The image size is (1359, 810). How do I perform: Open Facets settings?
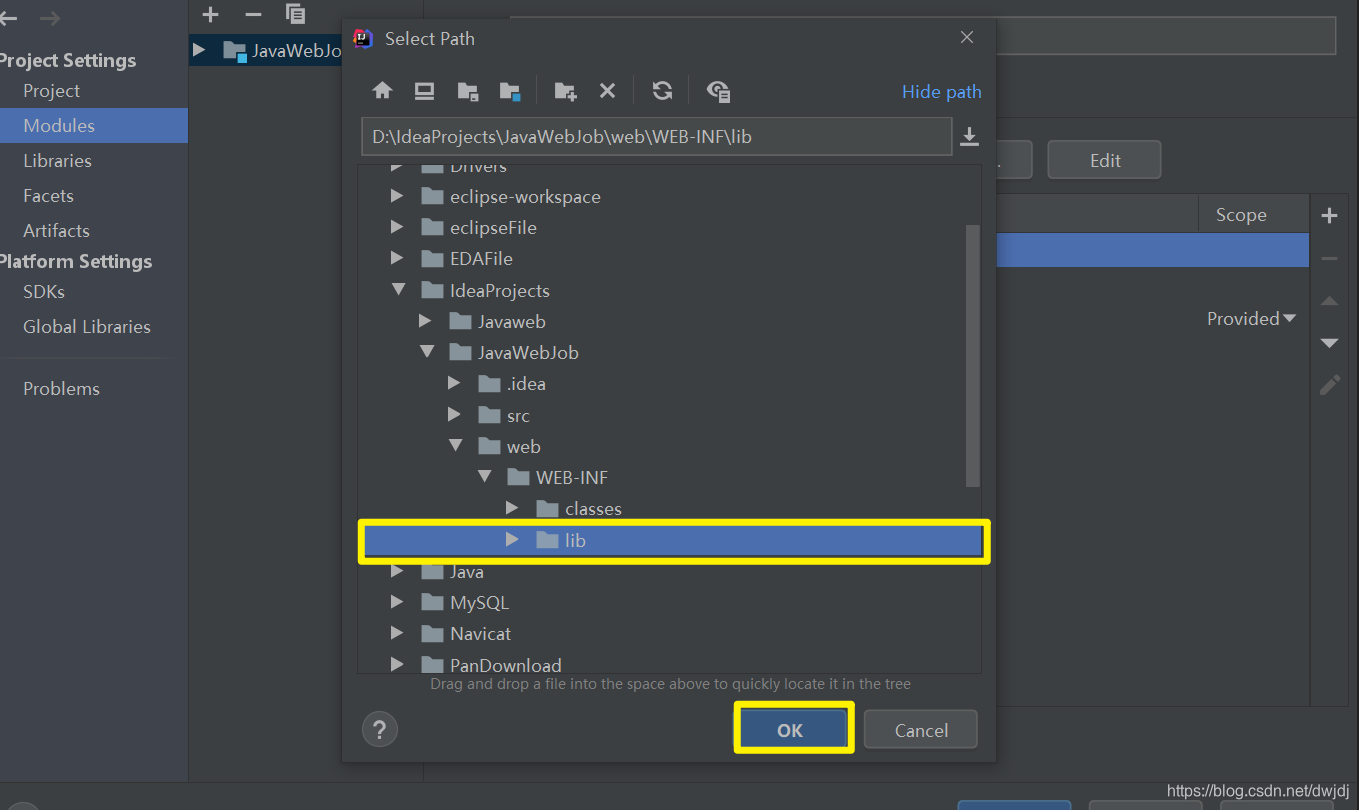pyautogui.click(x=48, y=195)
